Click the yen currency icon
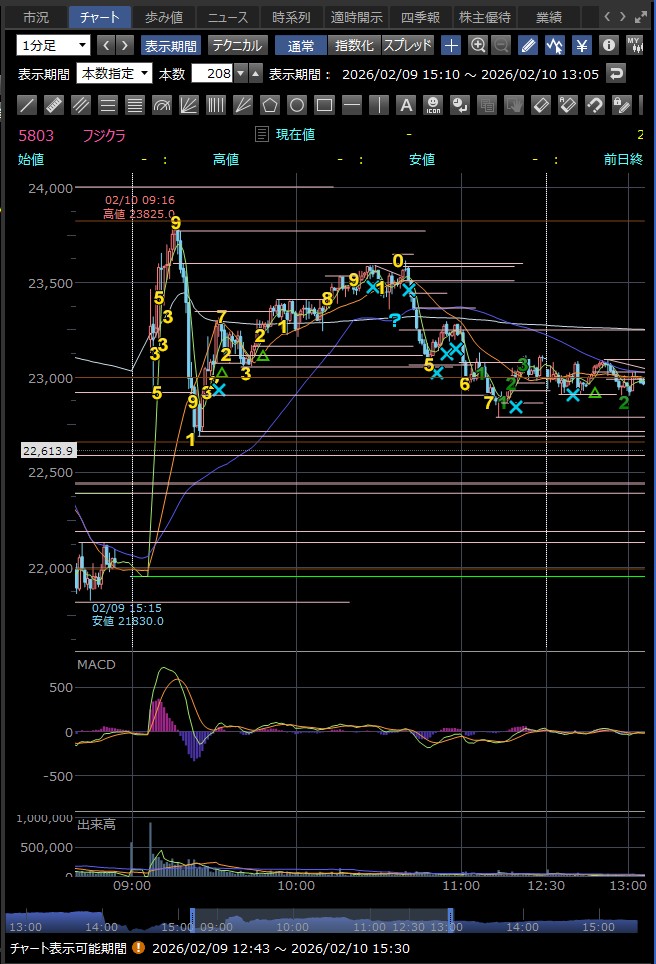 pyautogui.click(x=581, y=45)
